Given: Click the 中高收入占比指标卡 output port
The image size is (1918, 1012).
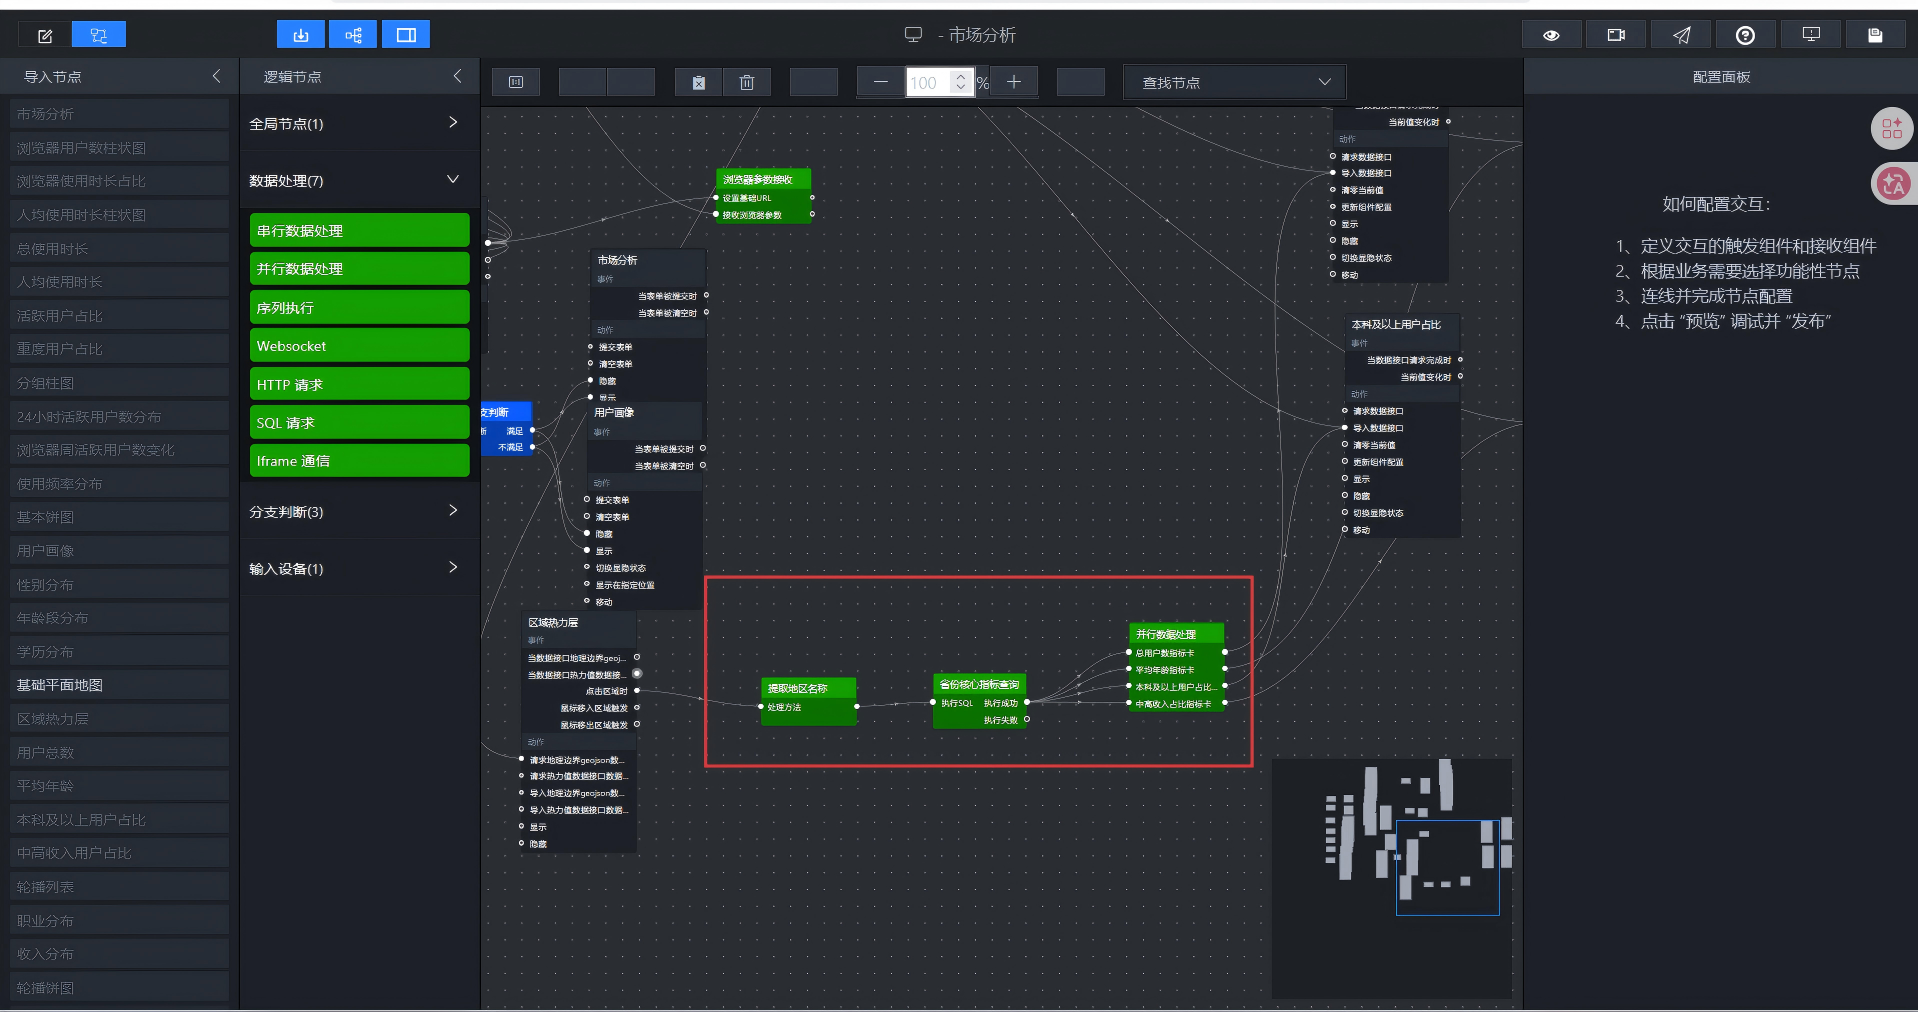Looking at the screenshot, I should (x=1225, y=704).
